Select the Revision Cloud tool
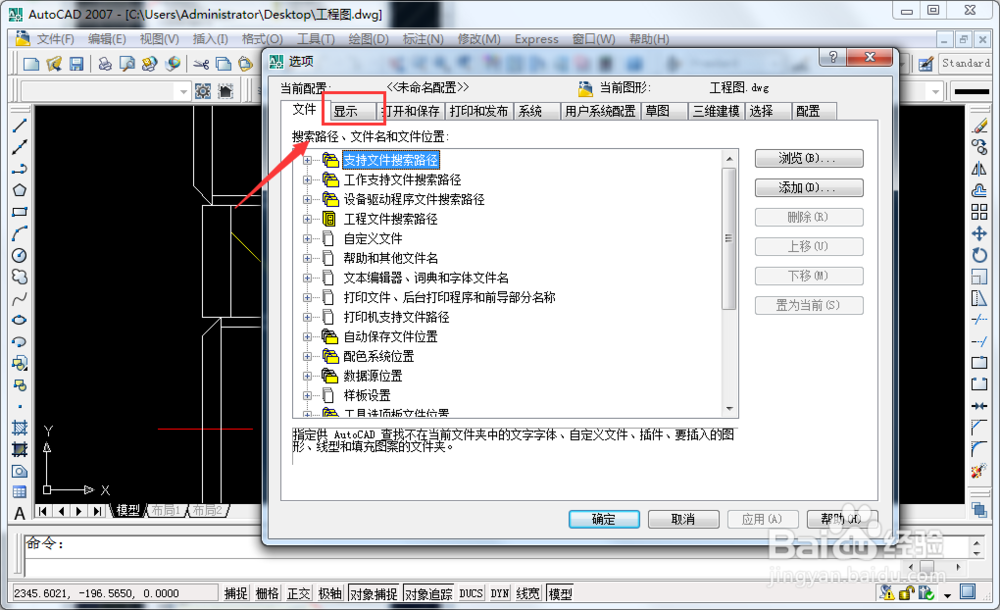1000x610 pixels. tap(20, 277)
